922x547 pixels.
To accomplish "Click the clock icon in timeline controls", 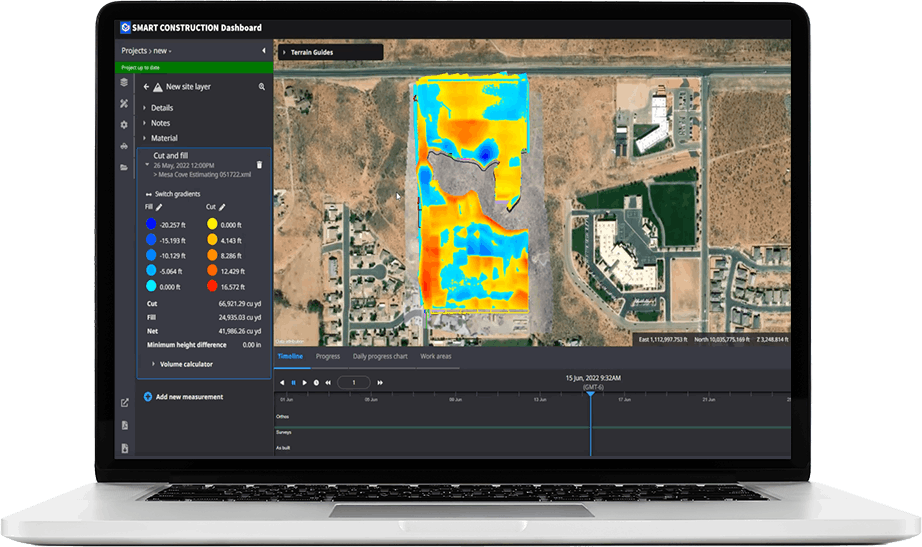I will coord(316,382).
